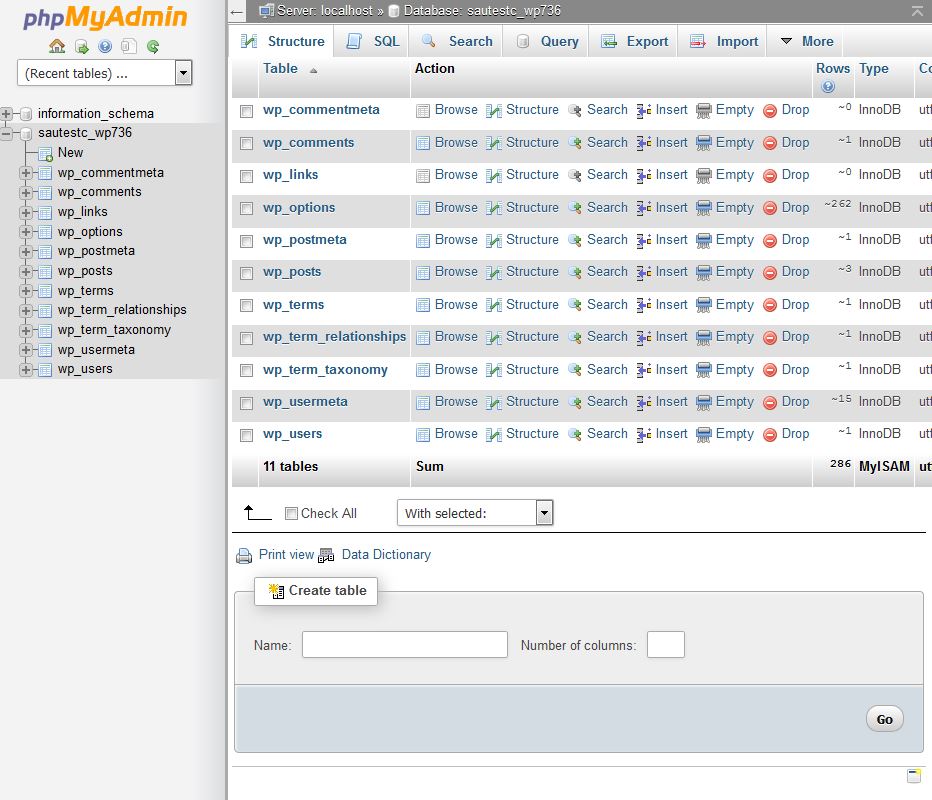The image size is (932, 800).
Task: Open the More tab dropdown
Action: coord(805,41)
